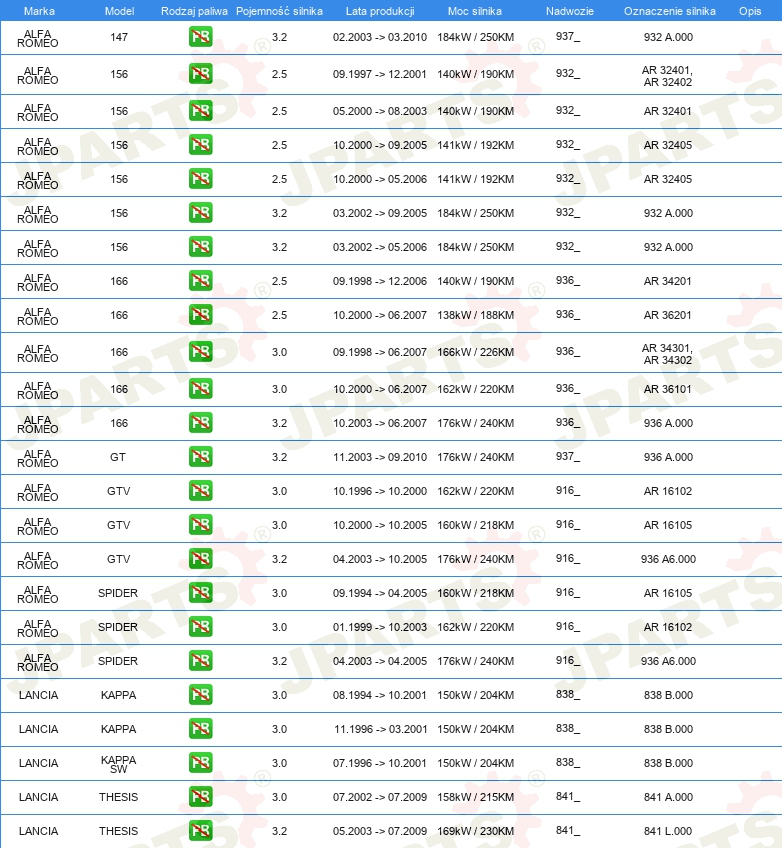Click the Nadwozie column header

pos(569,11)
